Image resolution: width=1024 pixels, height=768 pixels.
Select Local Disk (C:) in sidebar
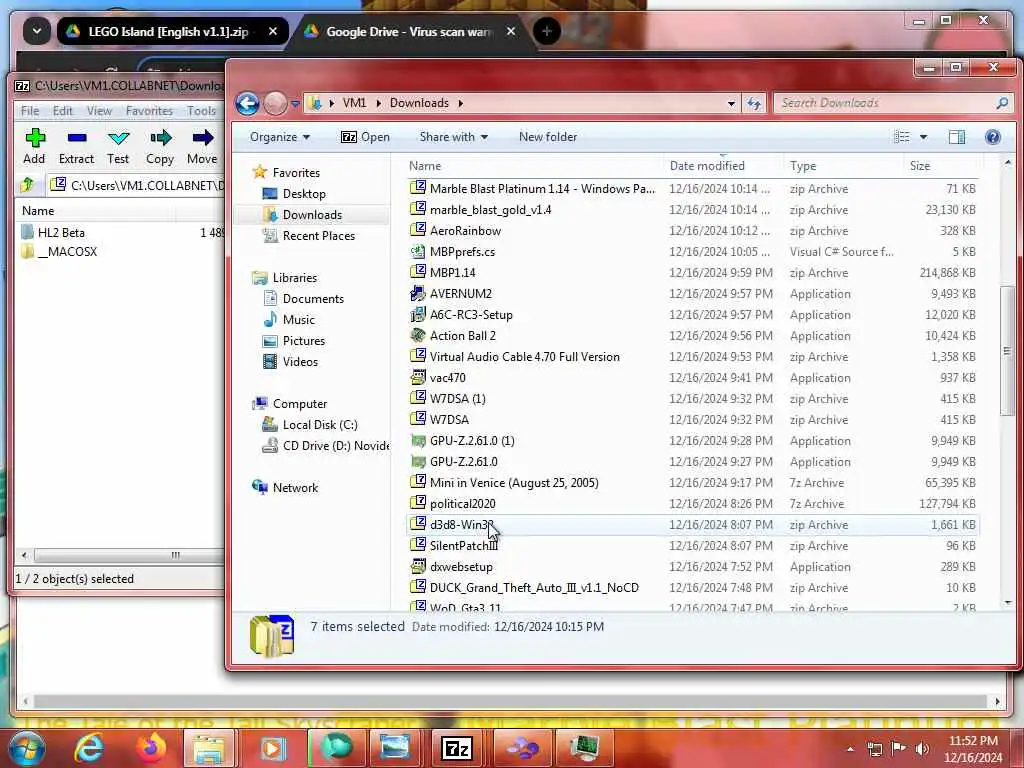point(320,424)
